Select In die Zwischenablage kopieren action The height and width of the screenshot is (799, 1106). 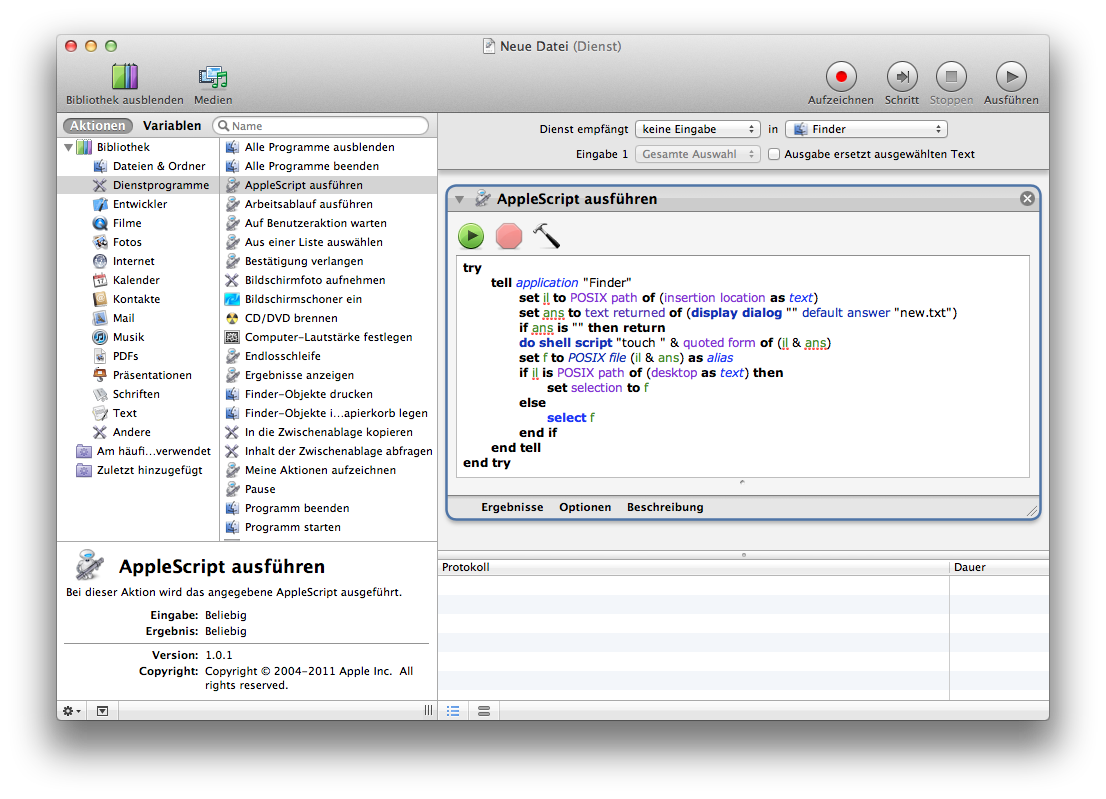329,433
